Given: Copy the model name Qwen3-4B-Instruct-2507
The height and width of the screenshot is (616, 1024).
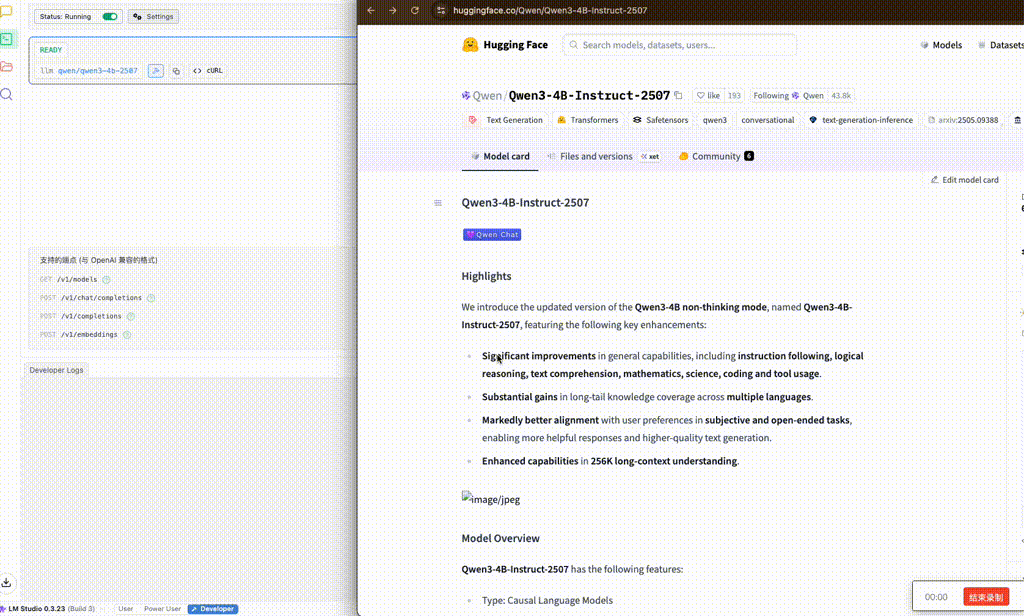Looking at the screenshot, I should coord(679,95).
